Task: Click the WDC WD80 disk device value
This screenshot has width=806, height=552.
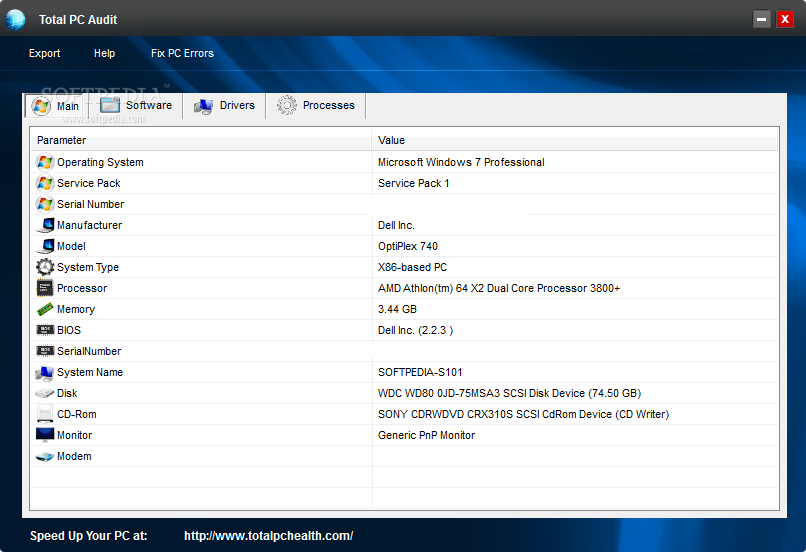Action: tap(509, 393)
